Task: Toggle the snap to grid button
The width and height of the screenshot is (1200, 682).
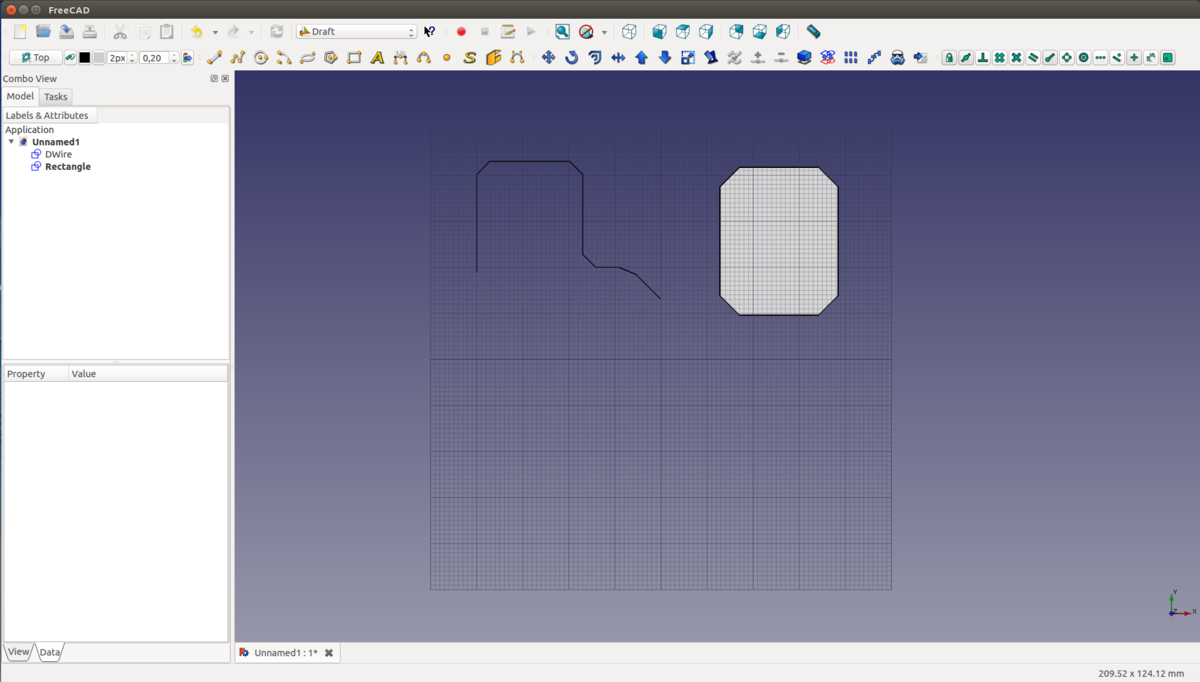Action: coord(999,58)
